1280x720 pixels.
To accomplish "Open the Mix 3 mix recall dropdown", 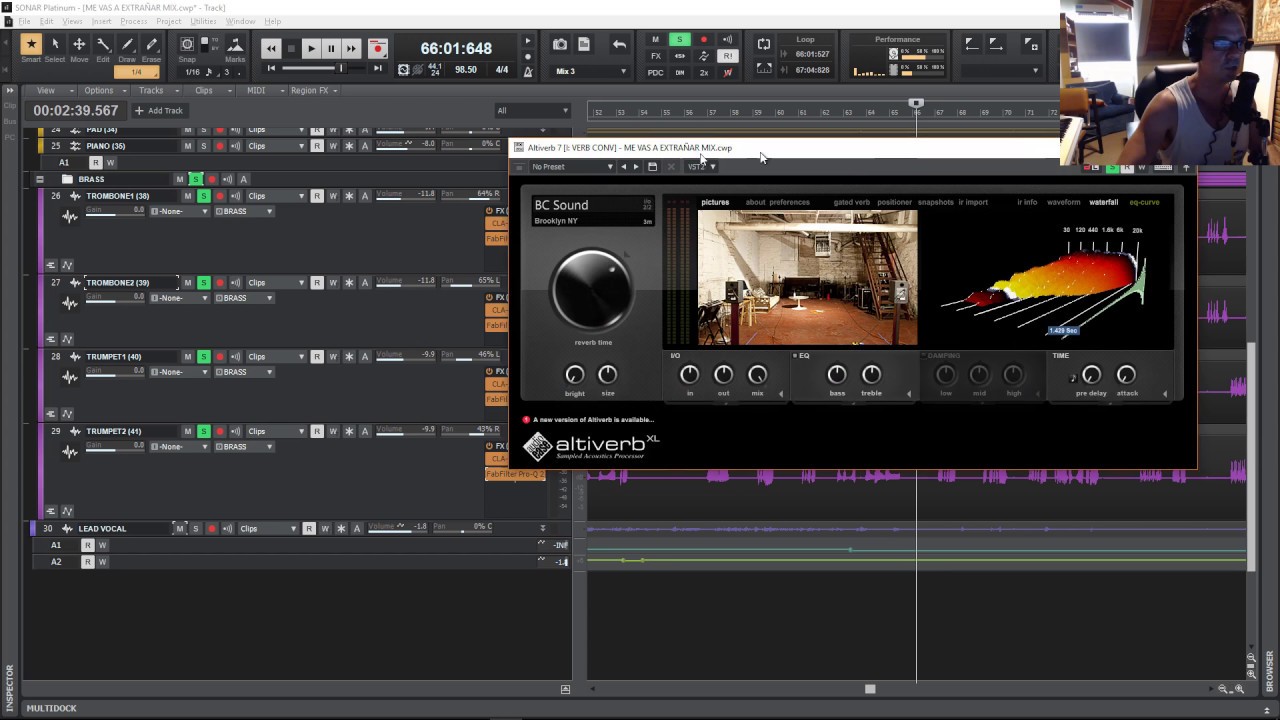I will click(592, 71).
